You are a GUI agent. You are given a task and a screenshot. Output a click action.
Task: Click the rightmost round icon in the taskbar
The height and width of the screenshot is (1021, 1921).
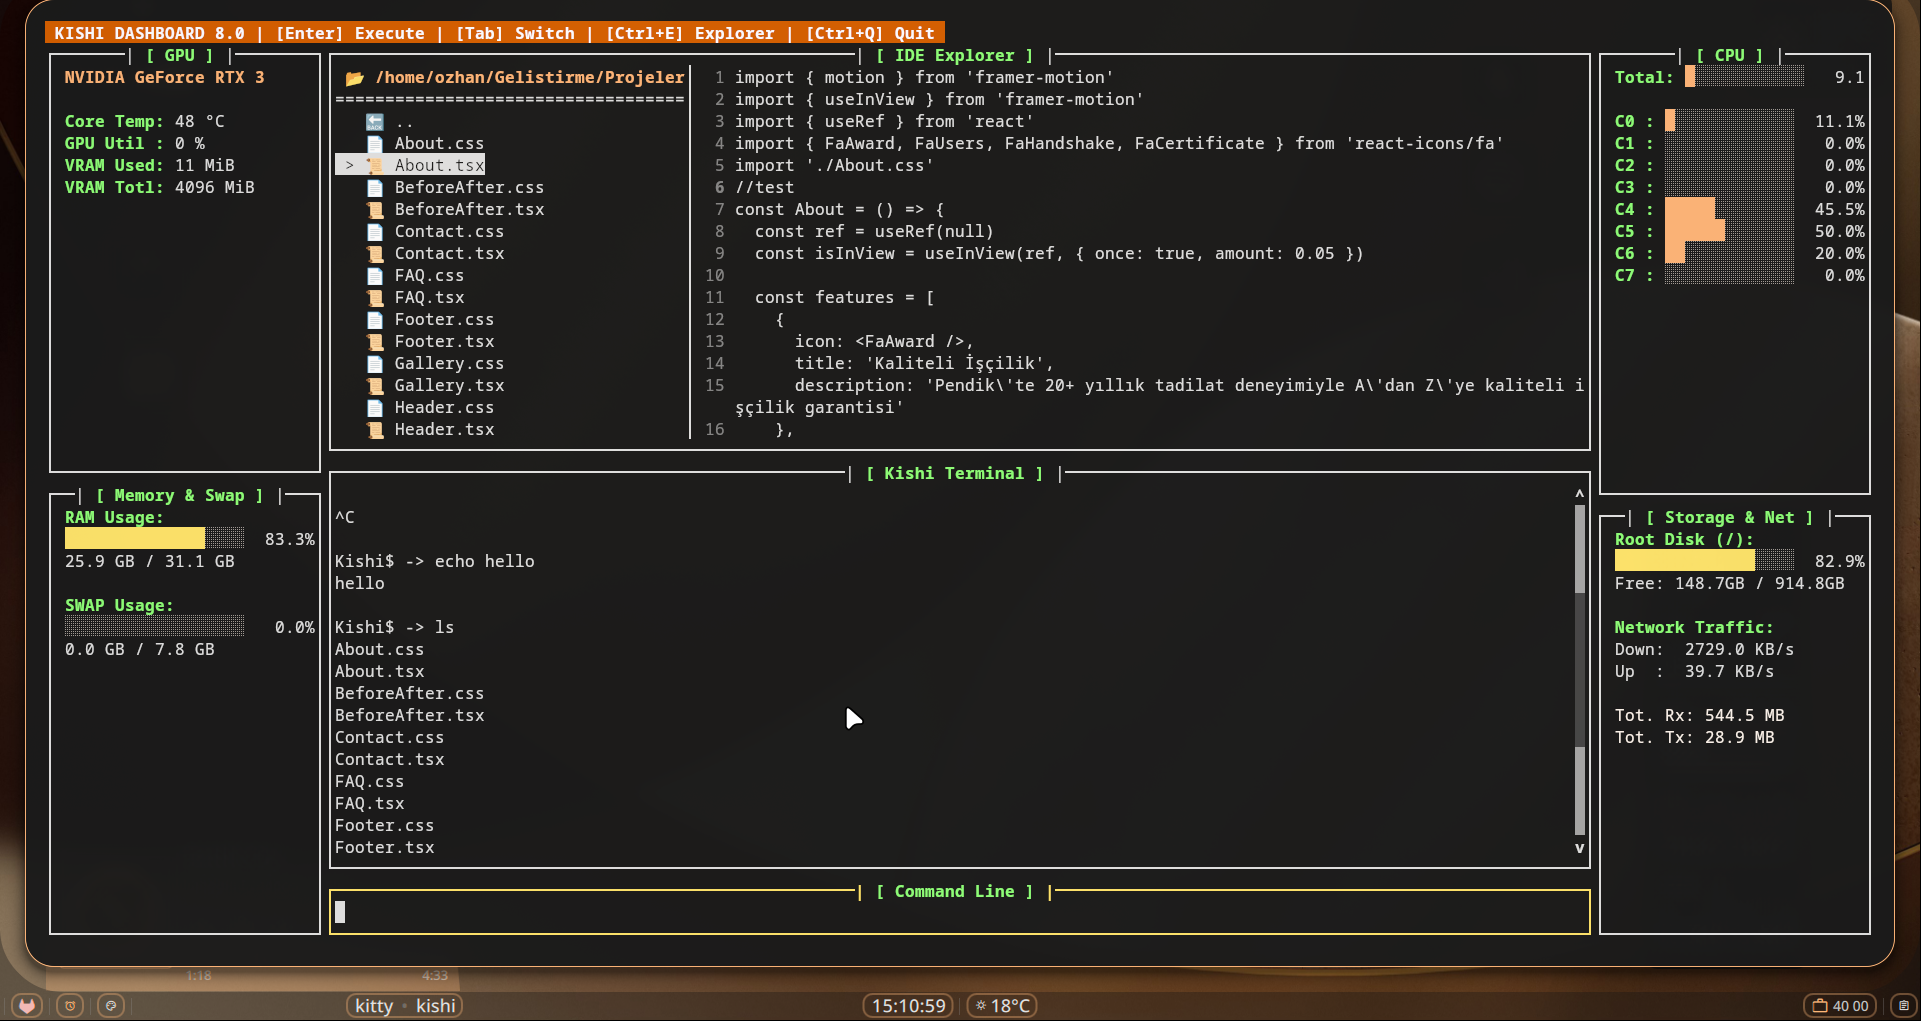pos(1903,1005)
